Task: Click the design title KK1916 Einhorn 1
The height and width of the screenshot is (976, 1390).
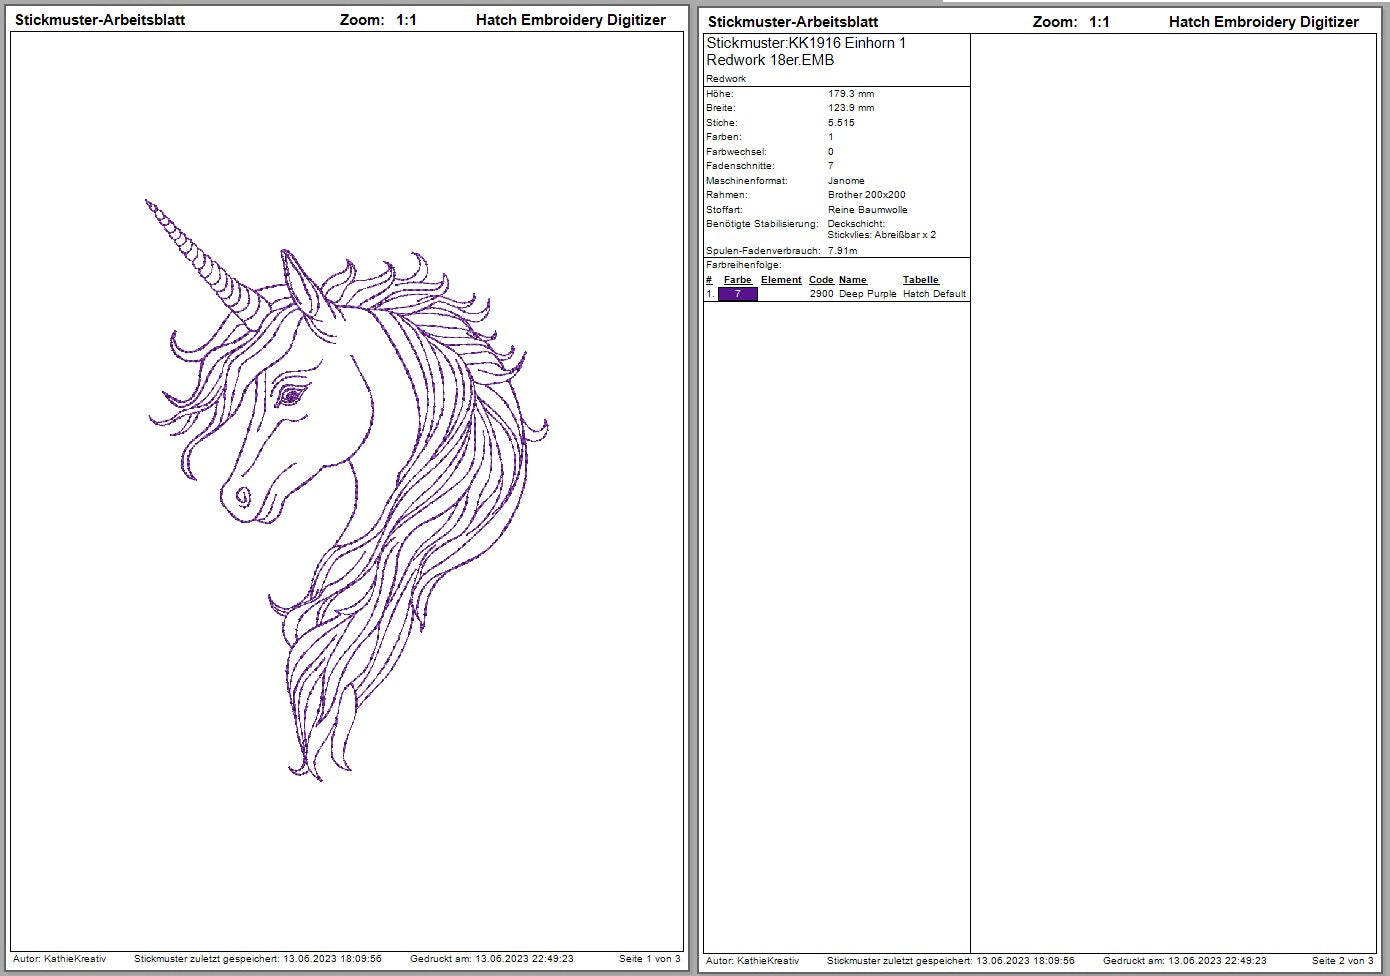Action: [806, 43]
